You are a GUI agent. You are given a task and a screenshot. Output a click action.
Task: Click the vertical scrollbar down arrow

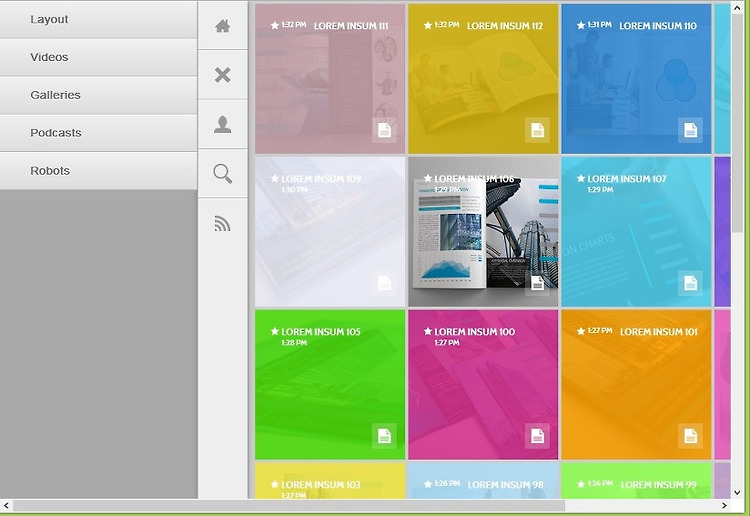click(737, 492)
